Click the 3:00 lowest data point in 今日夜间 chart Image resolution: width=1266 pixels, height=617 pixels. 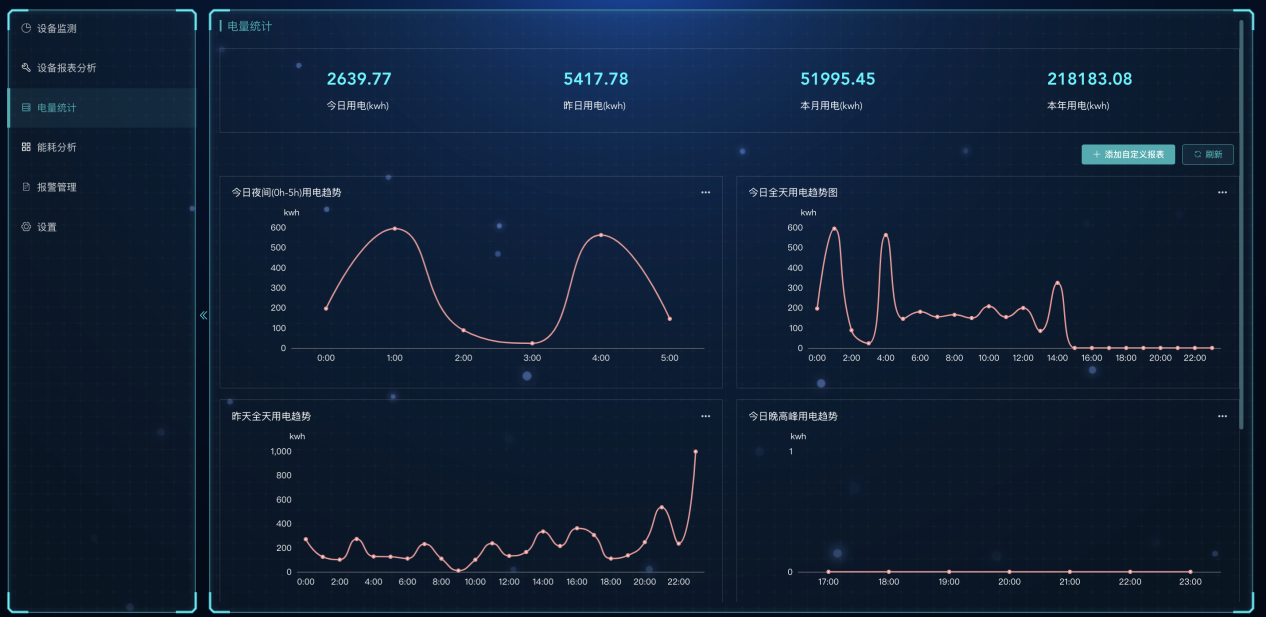click(532, 343)
